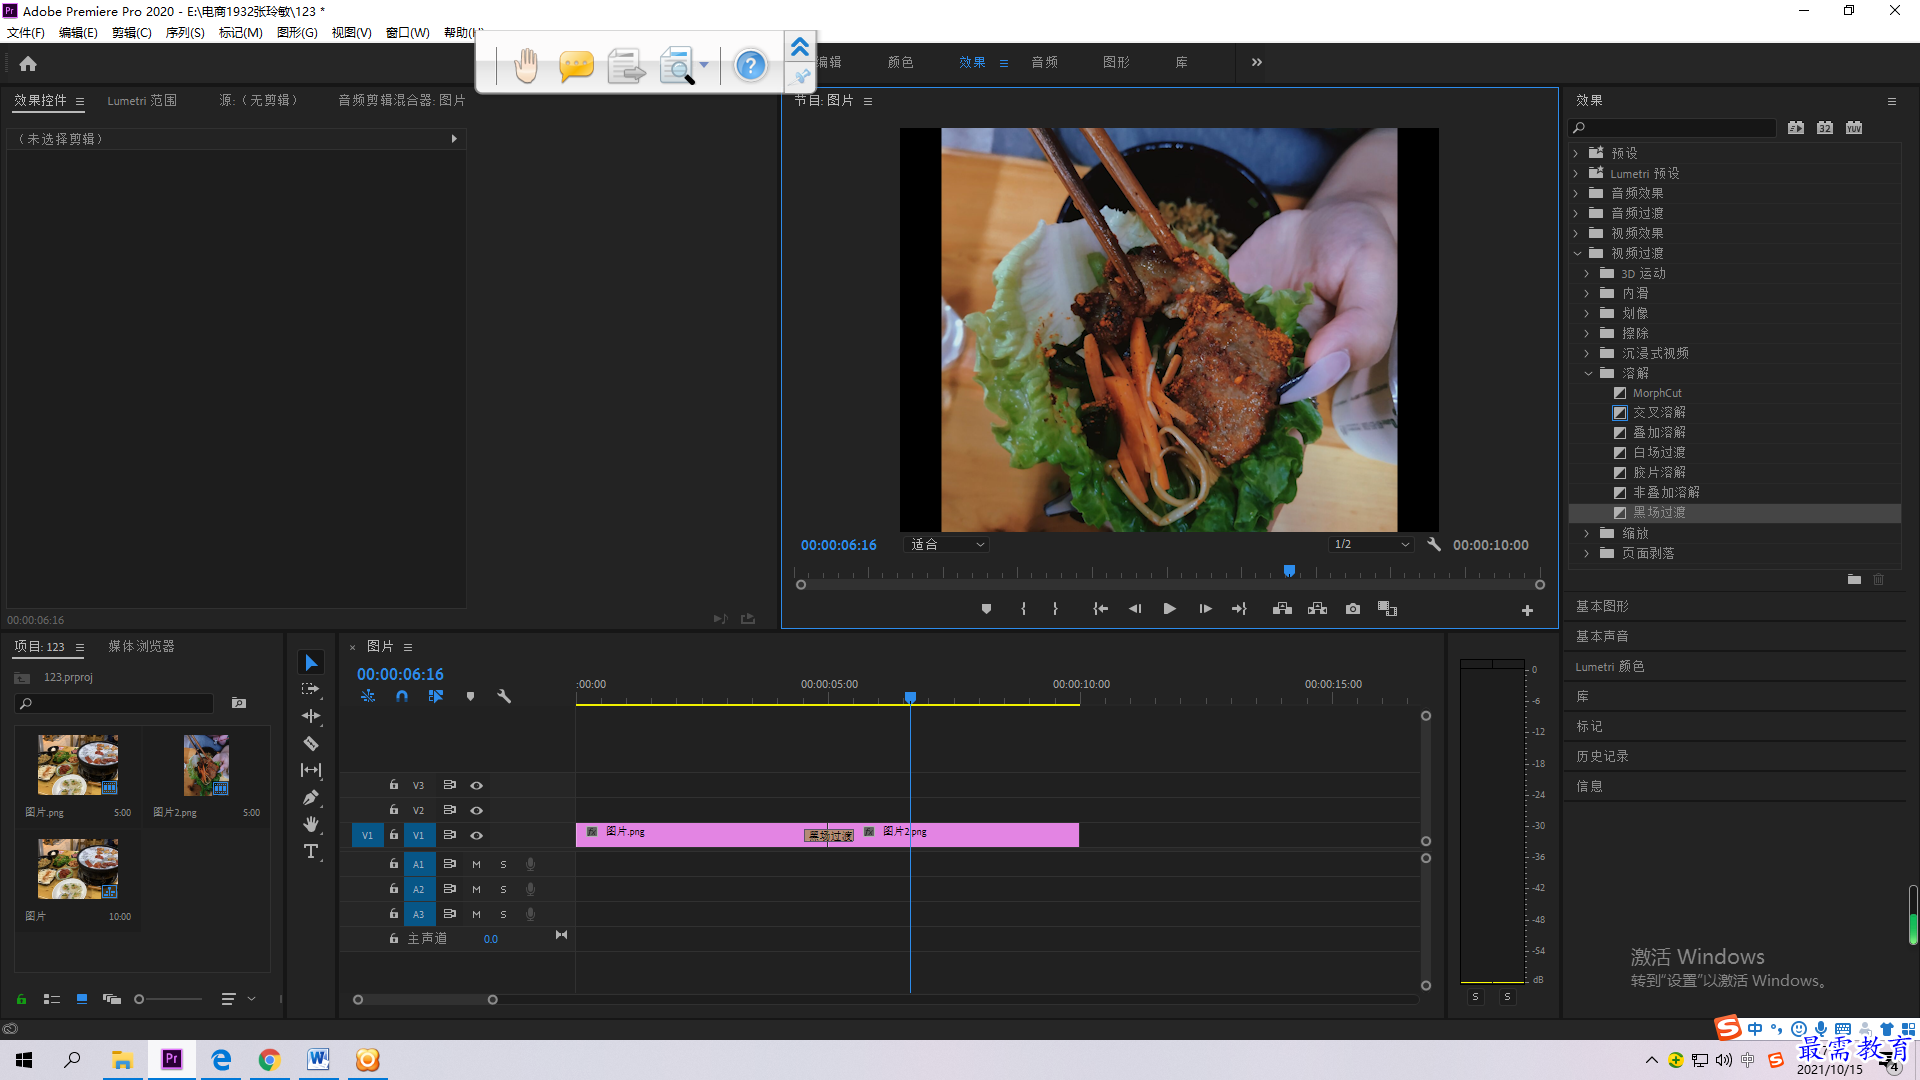Expand the 页面剥落 folder
1920x1080 pixels.
tap(1587, 553)
